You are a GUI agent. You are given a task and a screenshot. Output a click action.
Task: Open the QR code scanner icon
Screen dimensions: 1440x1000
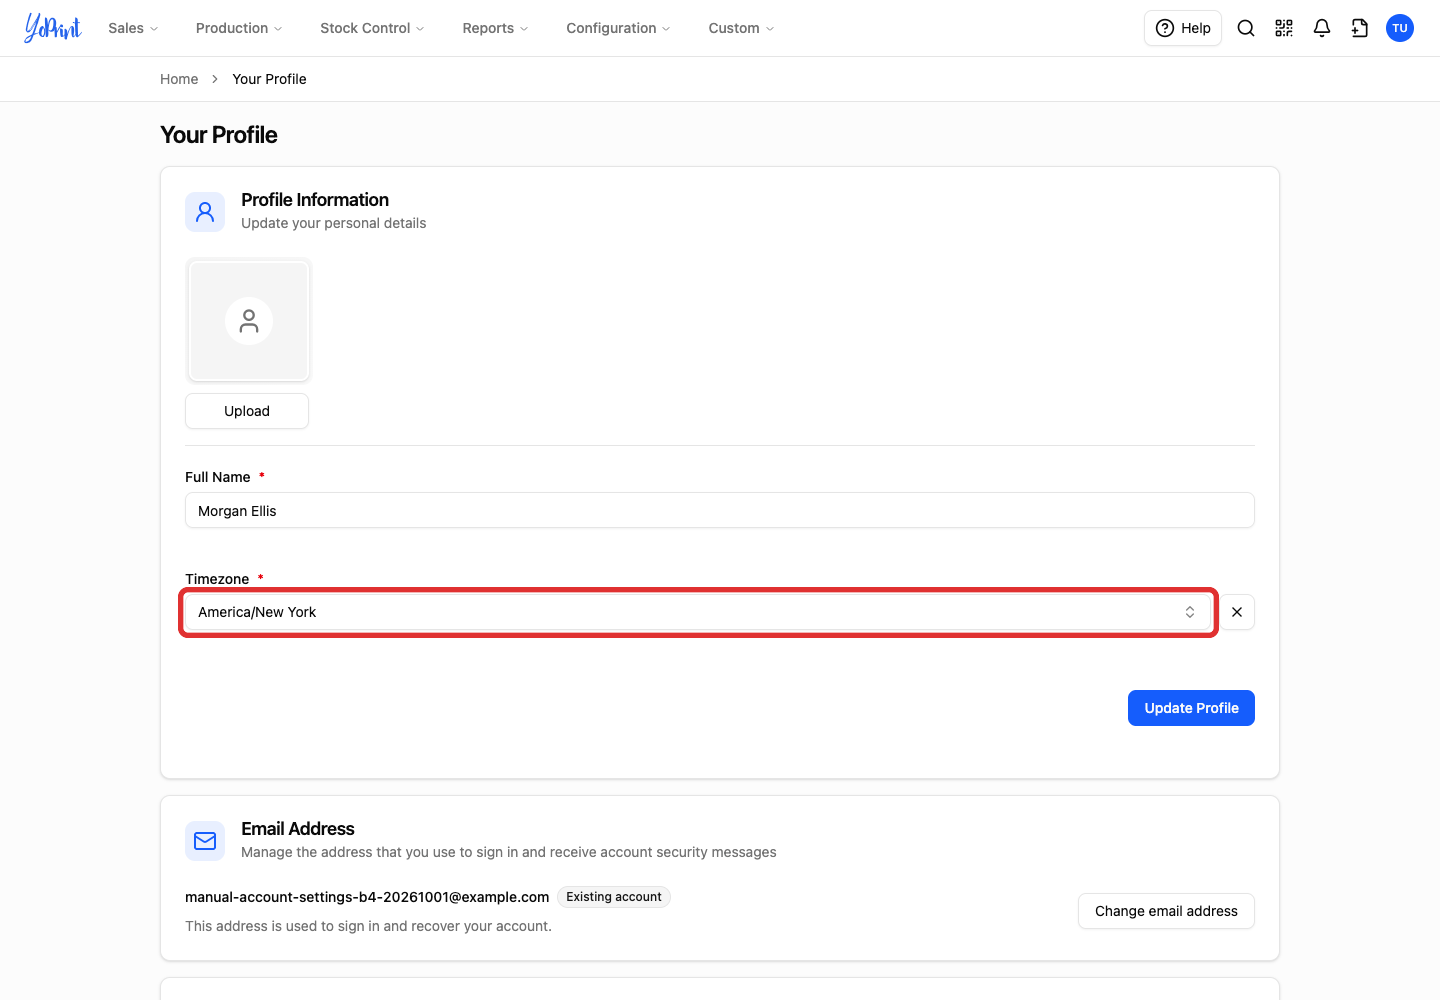click(1284, 28)
